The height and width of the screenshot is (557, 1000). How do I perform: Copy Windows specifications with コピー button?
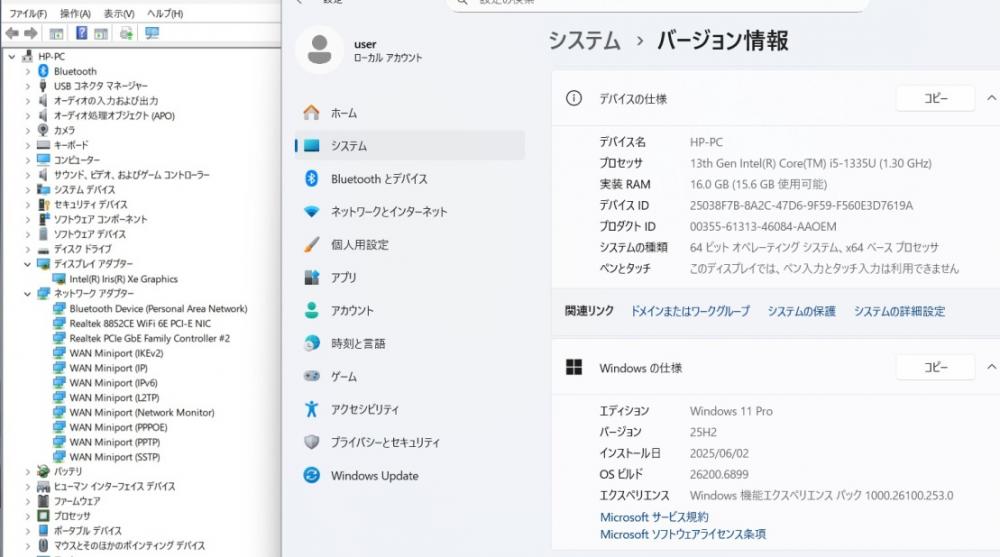tap(936, 368)
